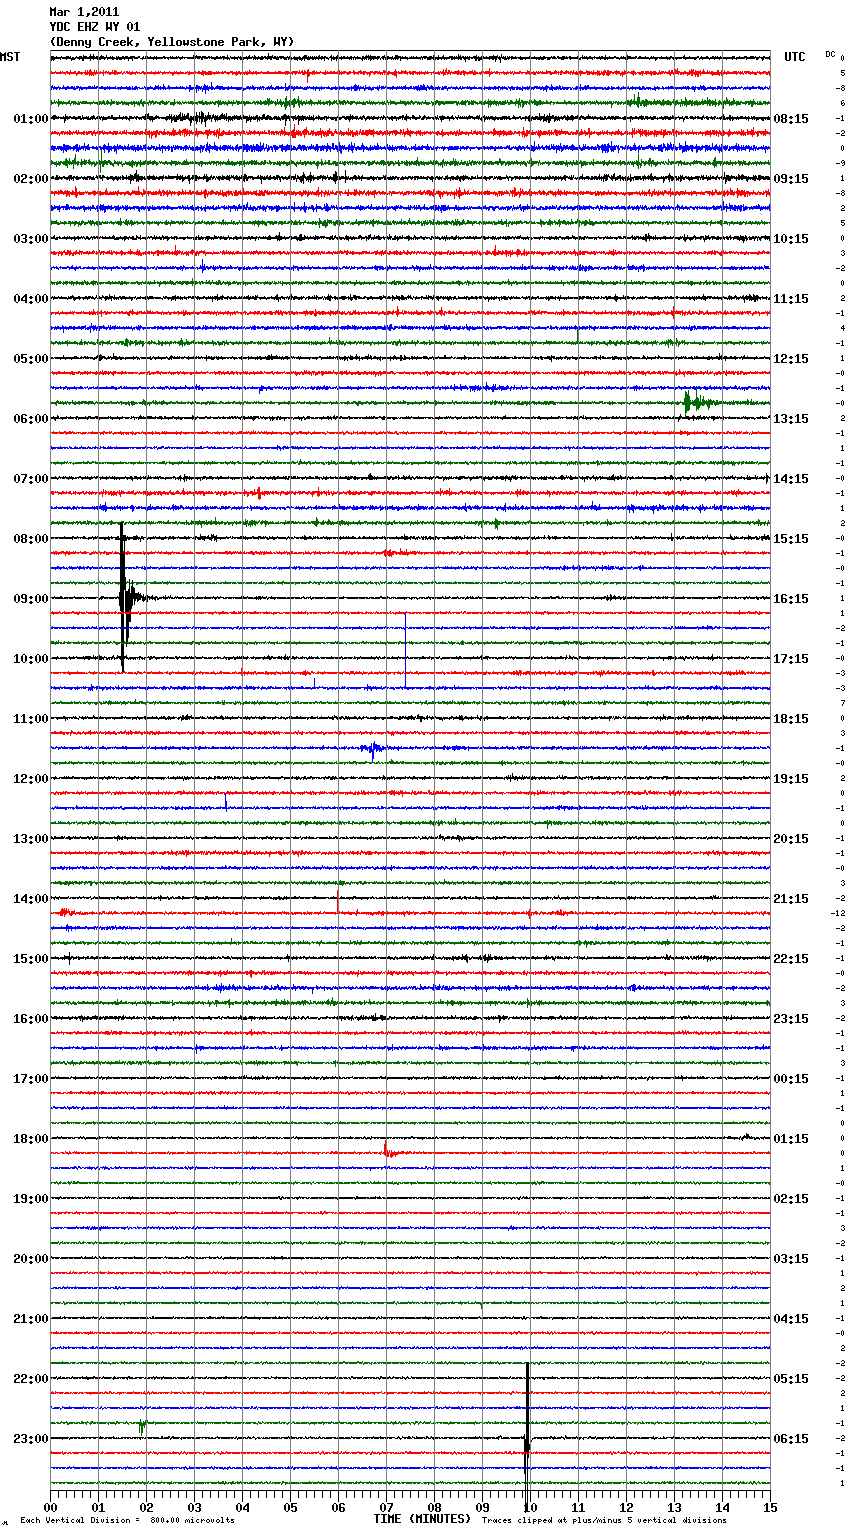This screenshot has height=1534, width=850.
Task: Select the 23:00 MST time label
Action: coord(31,1439)
